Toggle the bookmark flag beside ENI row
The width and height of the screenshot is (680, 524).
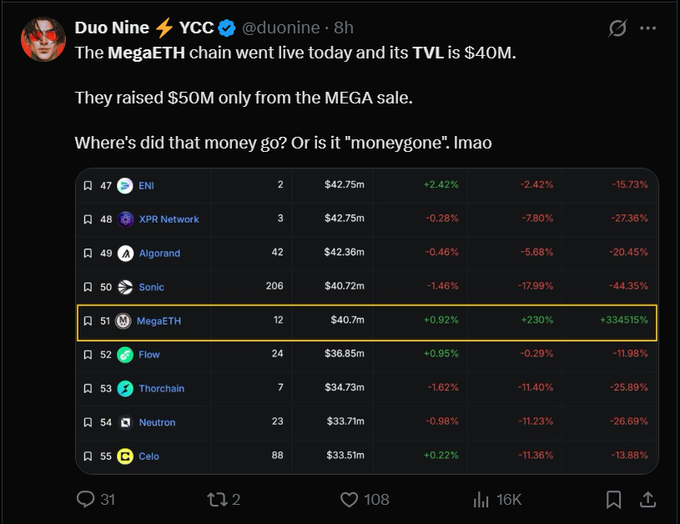click(88, 185)
